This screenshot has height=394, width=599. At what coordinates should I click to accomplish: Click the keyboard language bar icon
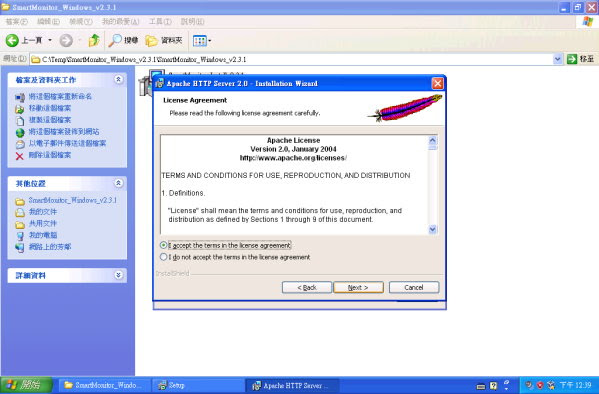pyautogui.click(x=481, y=386)
